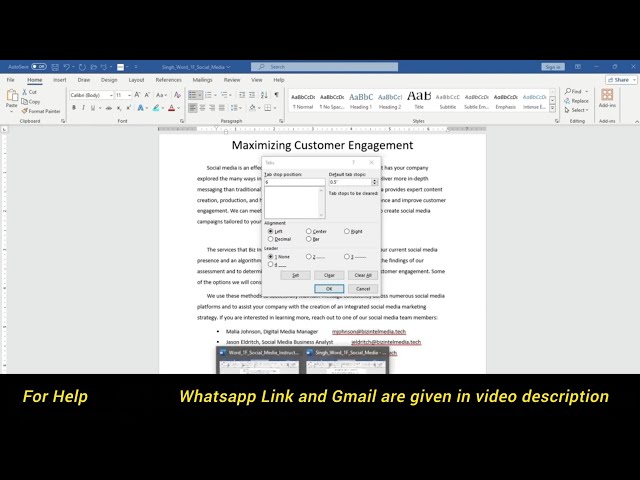This screenshot has width=640, height=480.
Task: Click the Copy icon
Action: (24, 102)
